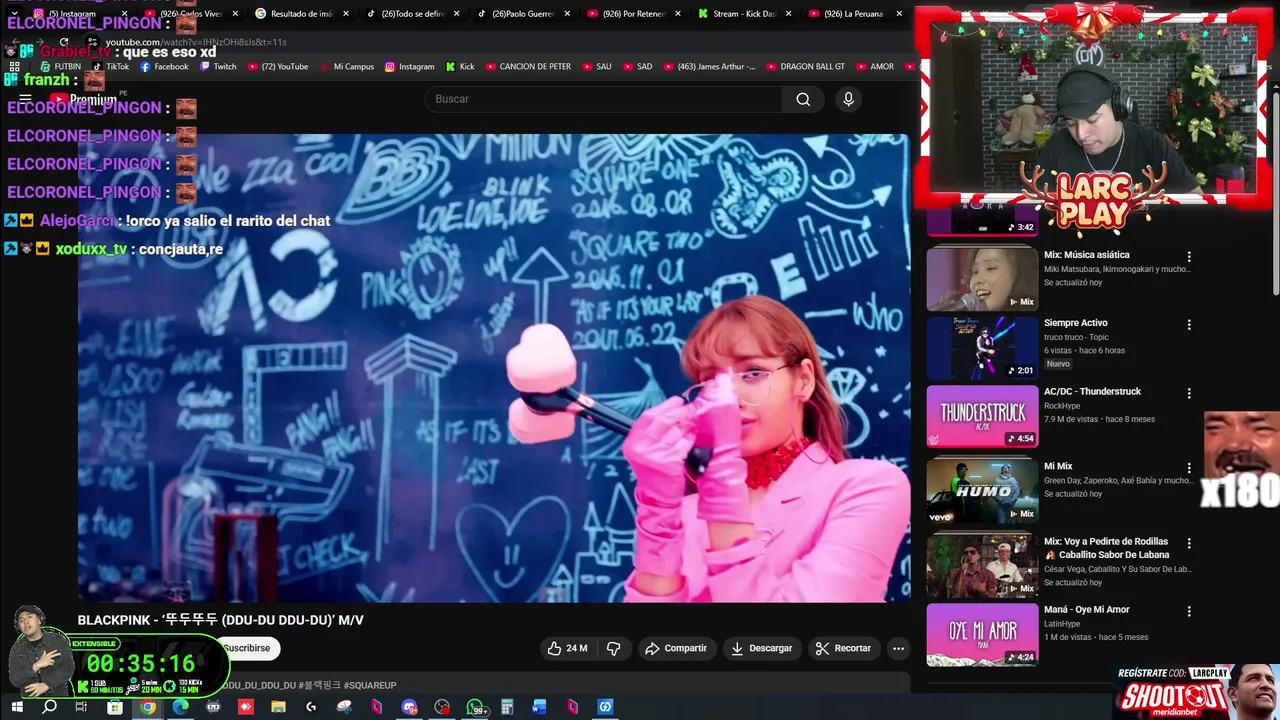Viewport: 1280px width, 720px height.
Task: Activate voice search microphone icon
Action: tap(848, 99)
